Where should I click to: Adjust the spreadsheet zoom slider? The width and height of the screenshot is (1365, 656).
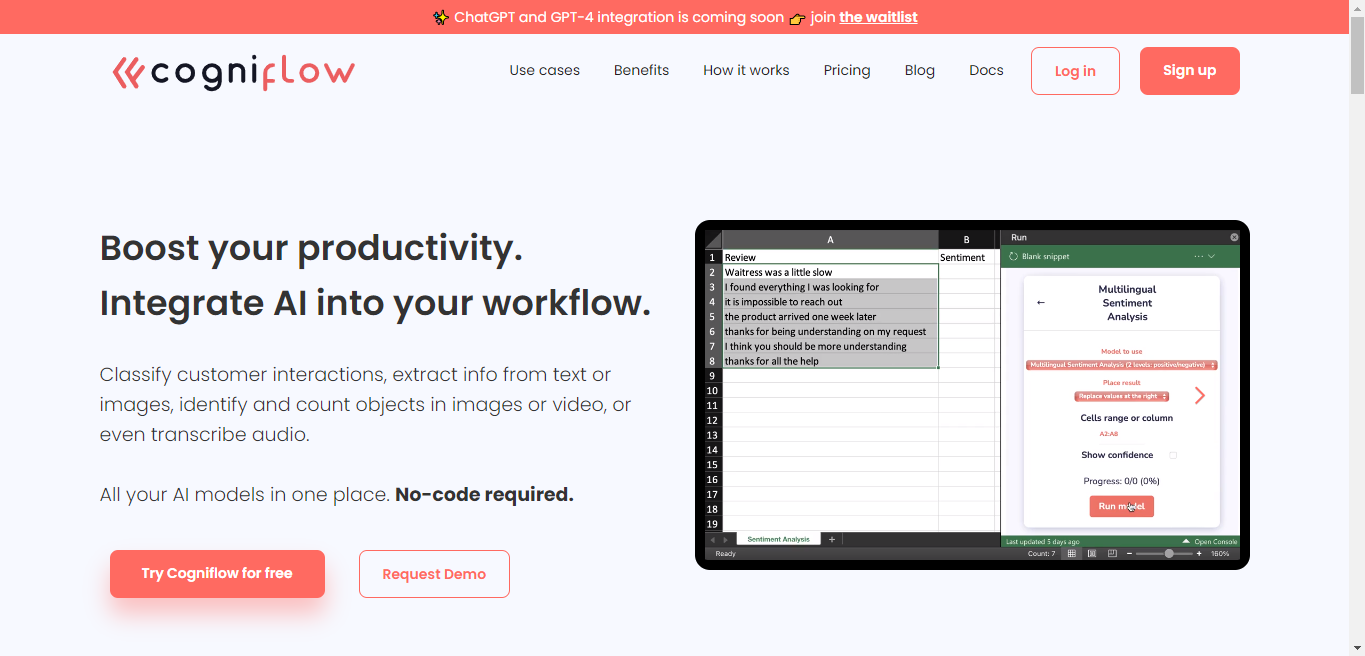(1169, 553)
